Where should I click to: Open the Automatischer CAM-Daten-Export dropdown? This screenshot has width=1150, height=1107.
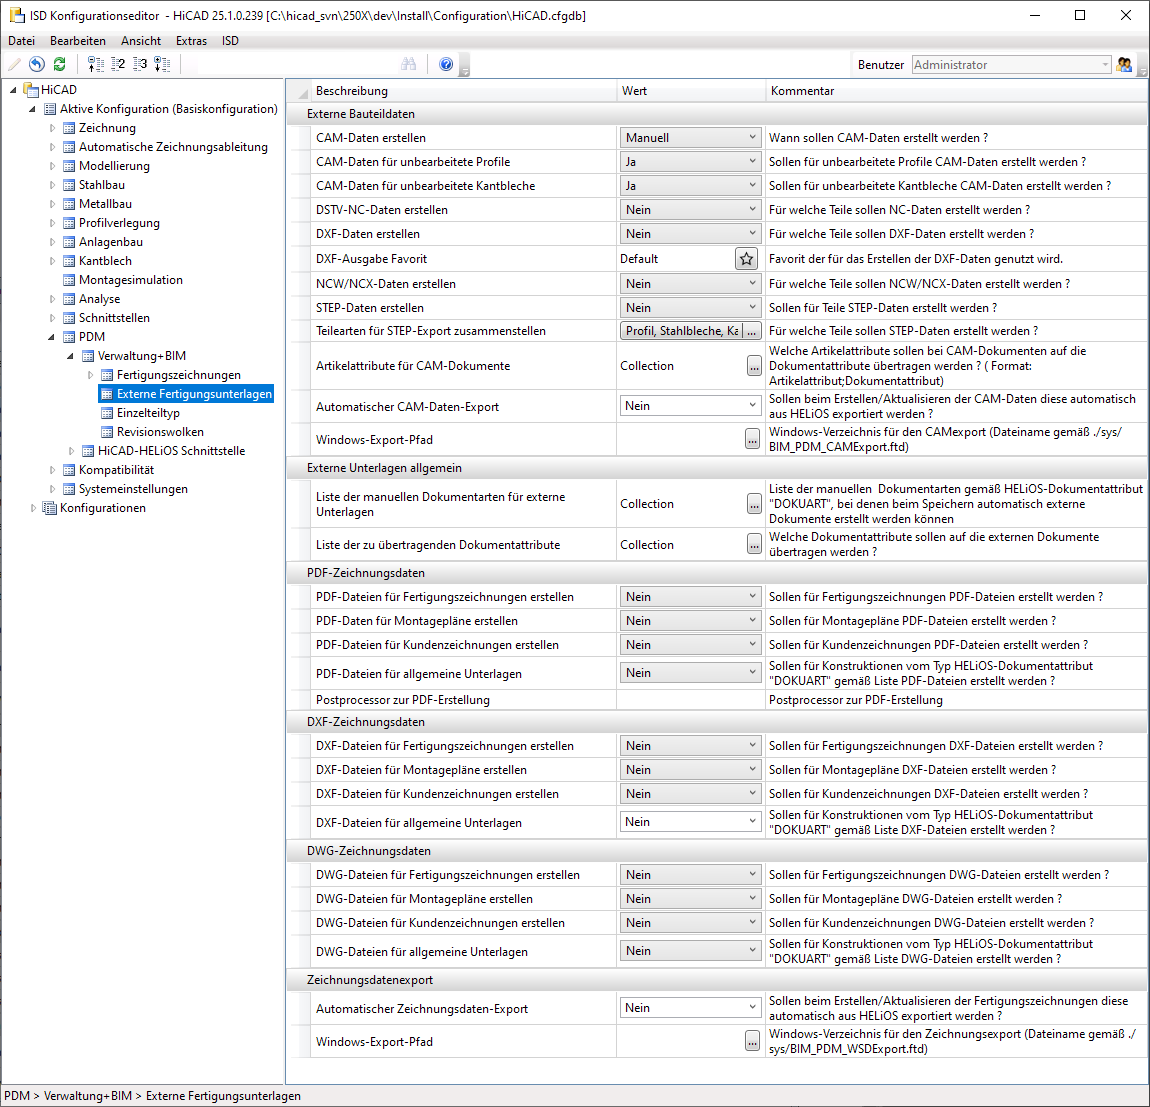690,406
